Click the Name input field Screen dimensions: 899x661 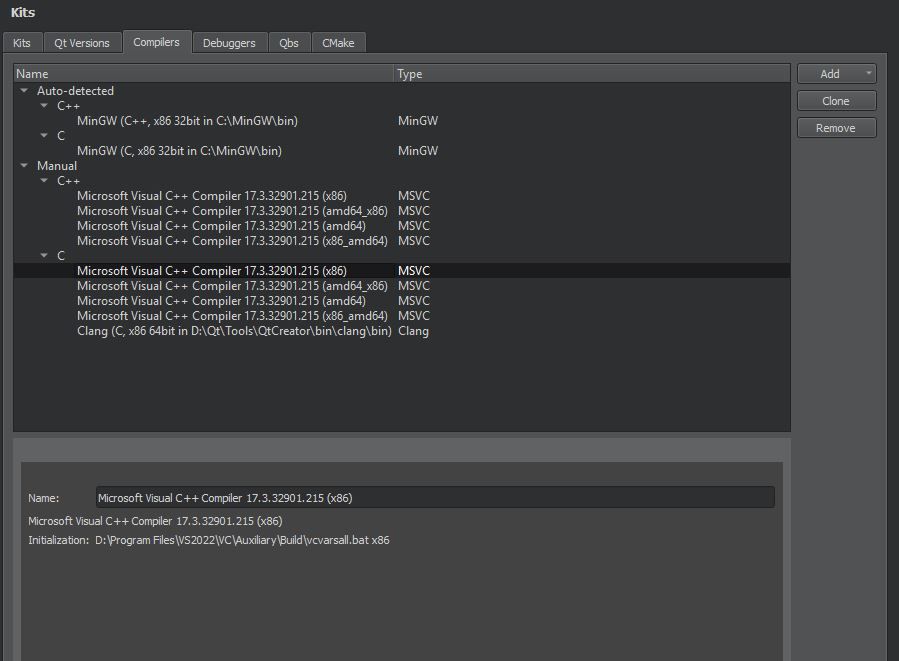pyautogui.click(x=435, y=498)
